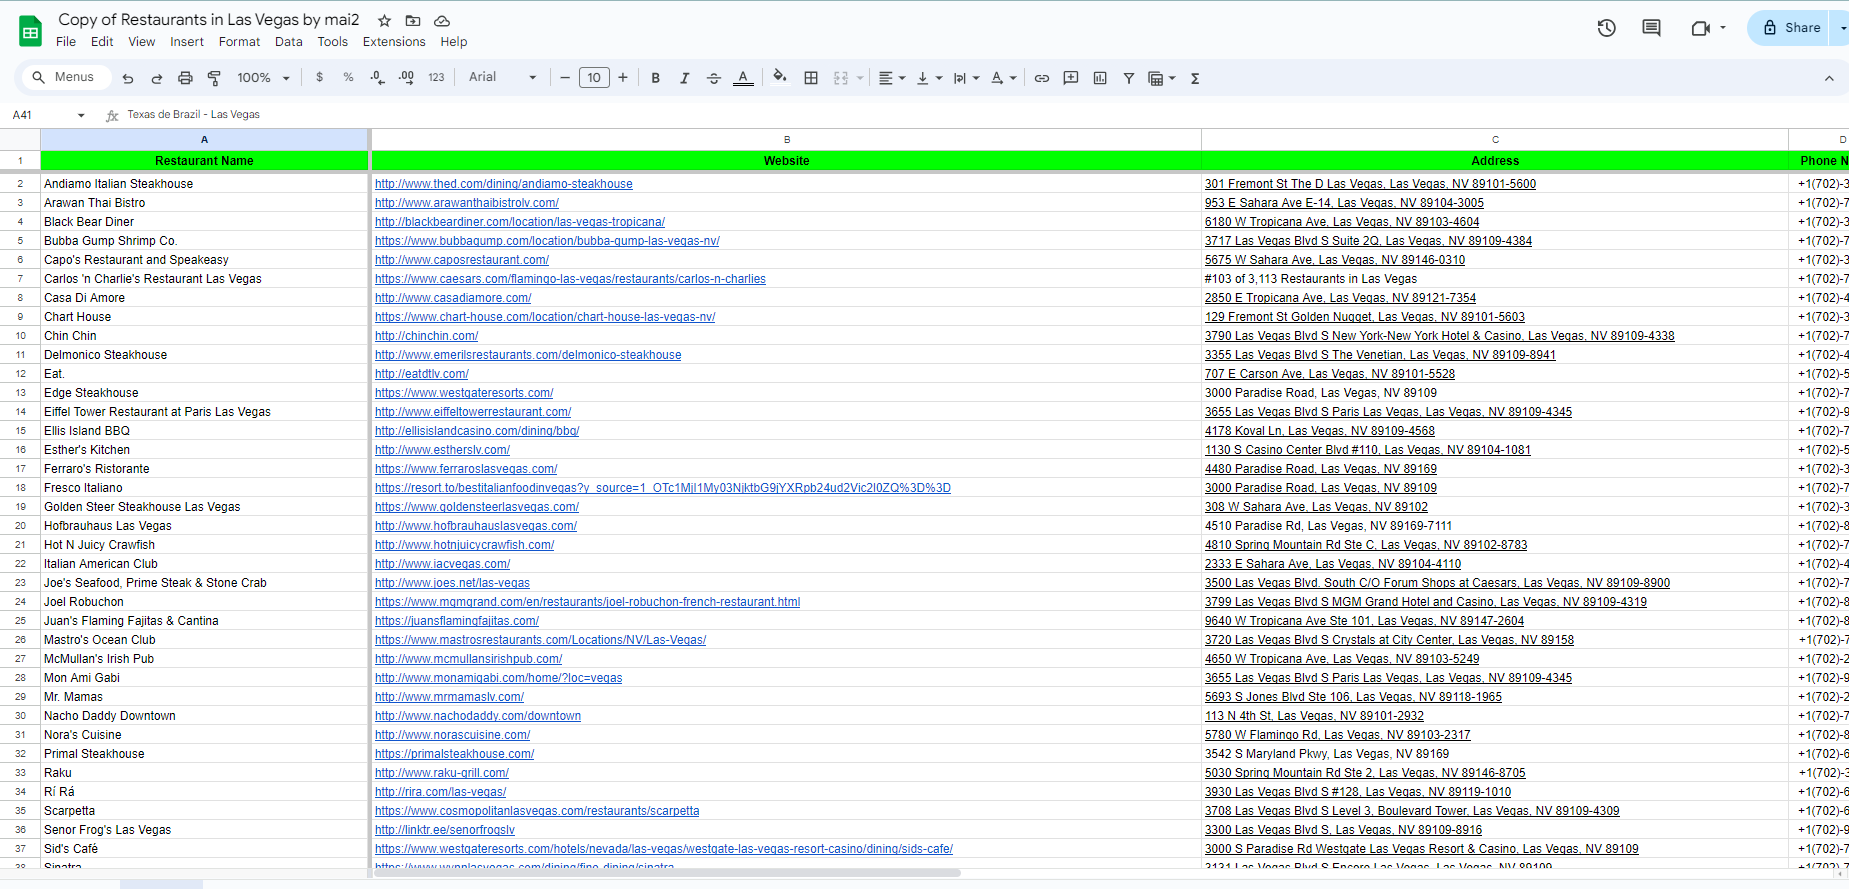Open vertical align dropdown
This screenshot has width=1849, height=889.
[x=929, y=78]
